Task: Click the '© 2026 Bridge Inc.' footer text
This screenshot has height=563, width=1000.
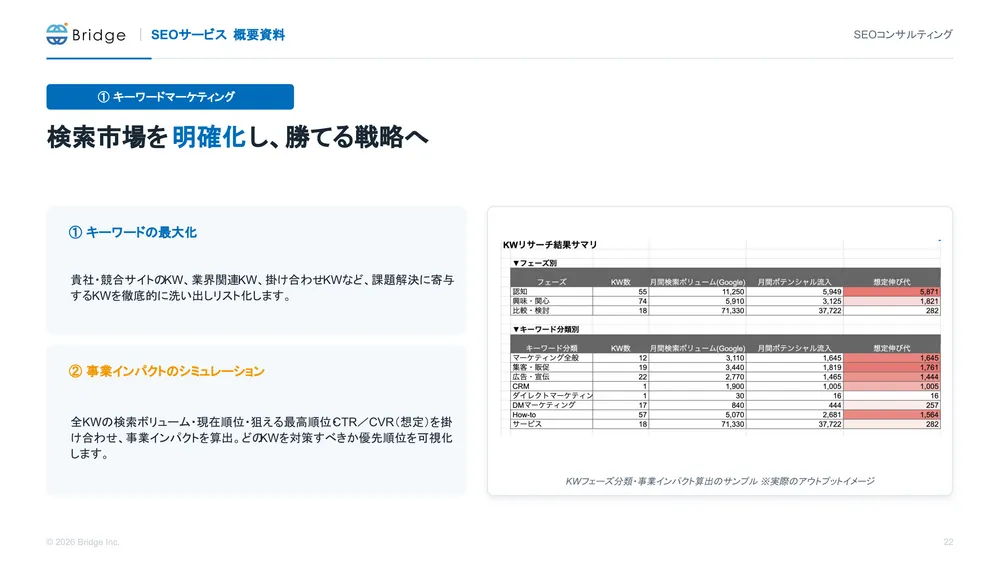Action: pos(83,542)
